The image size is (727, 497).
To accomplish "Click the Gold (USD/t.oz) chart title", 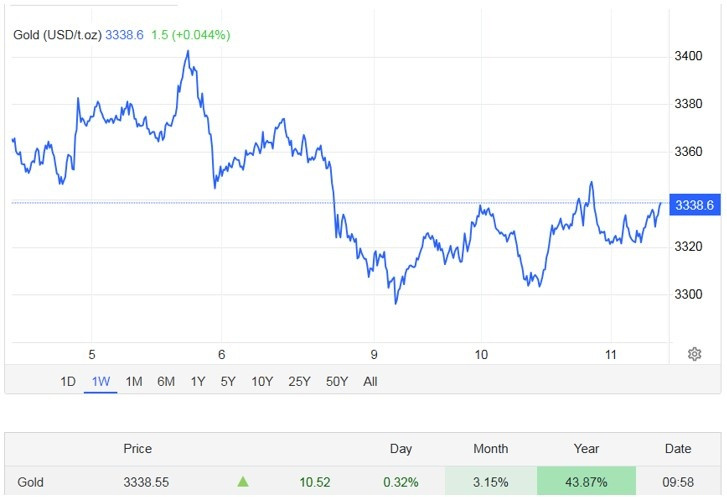I will click(58, 35).
